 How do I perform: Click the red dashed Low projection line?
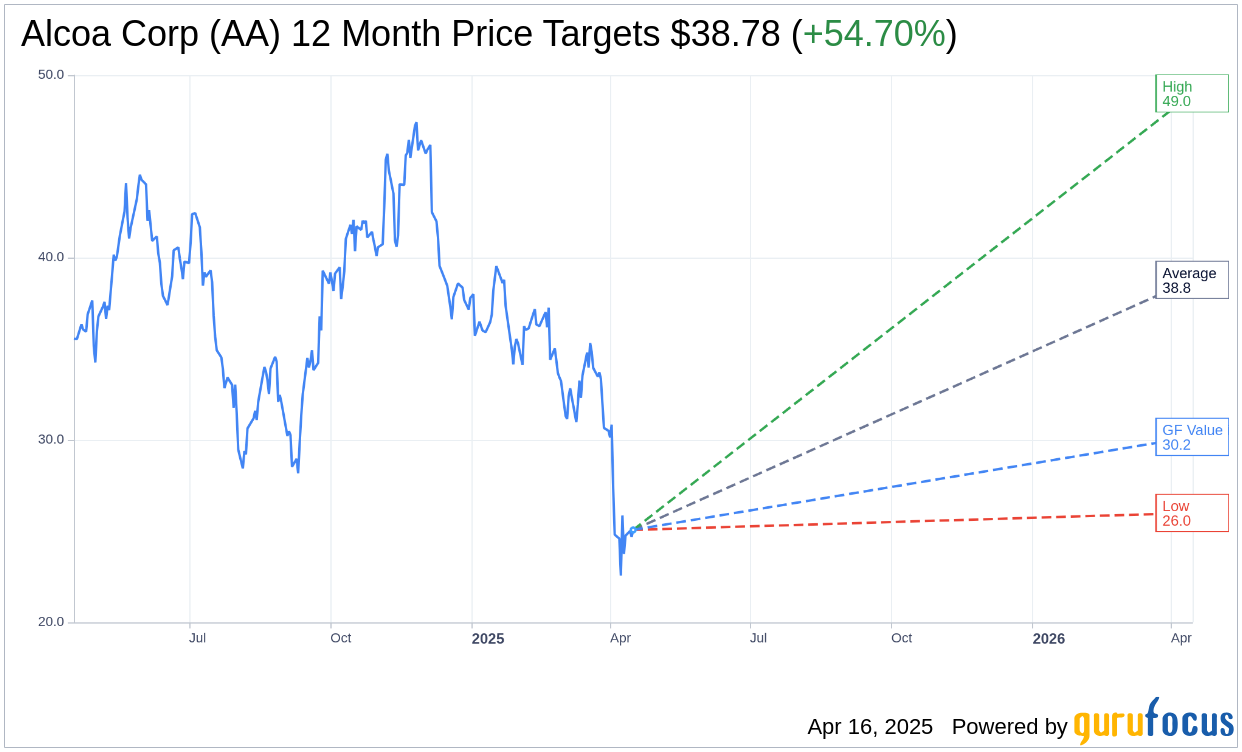point(900,522)
